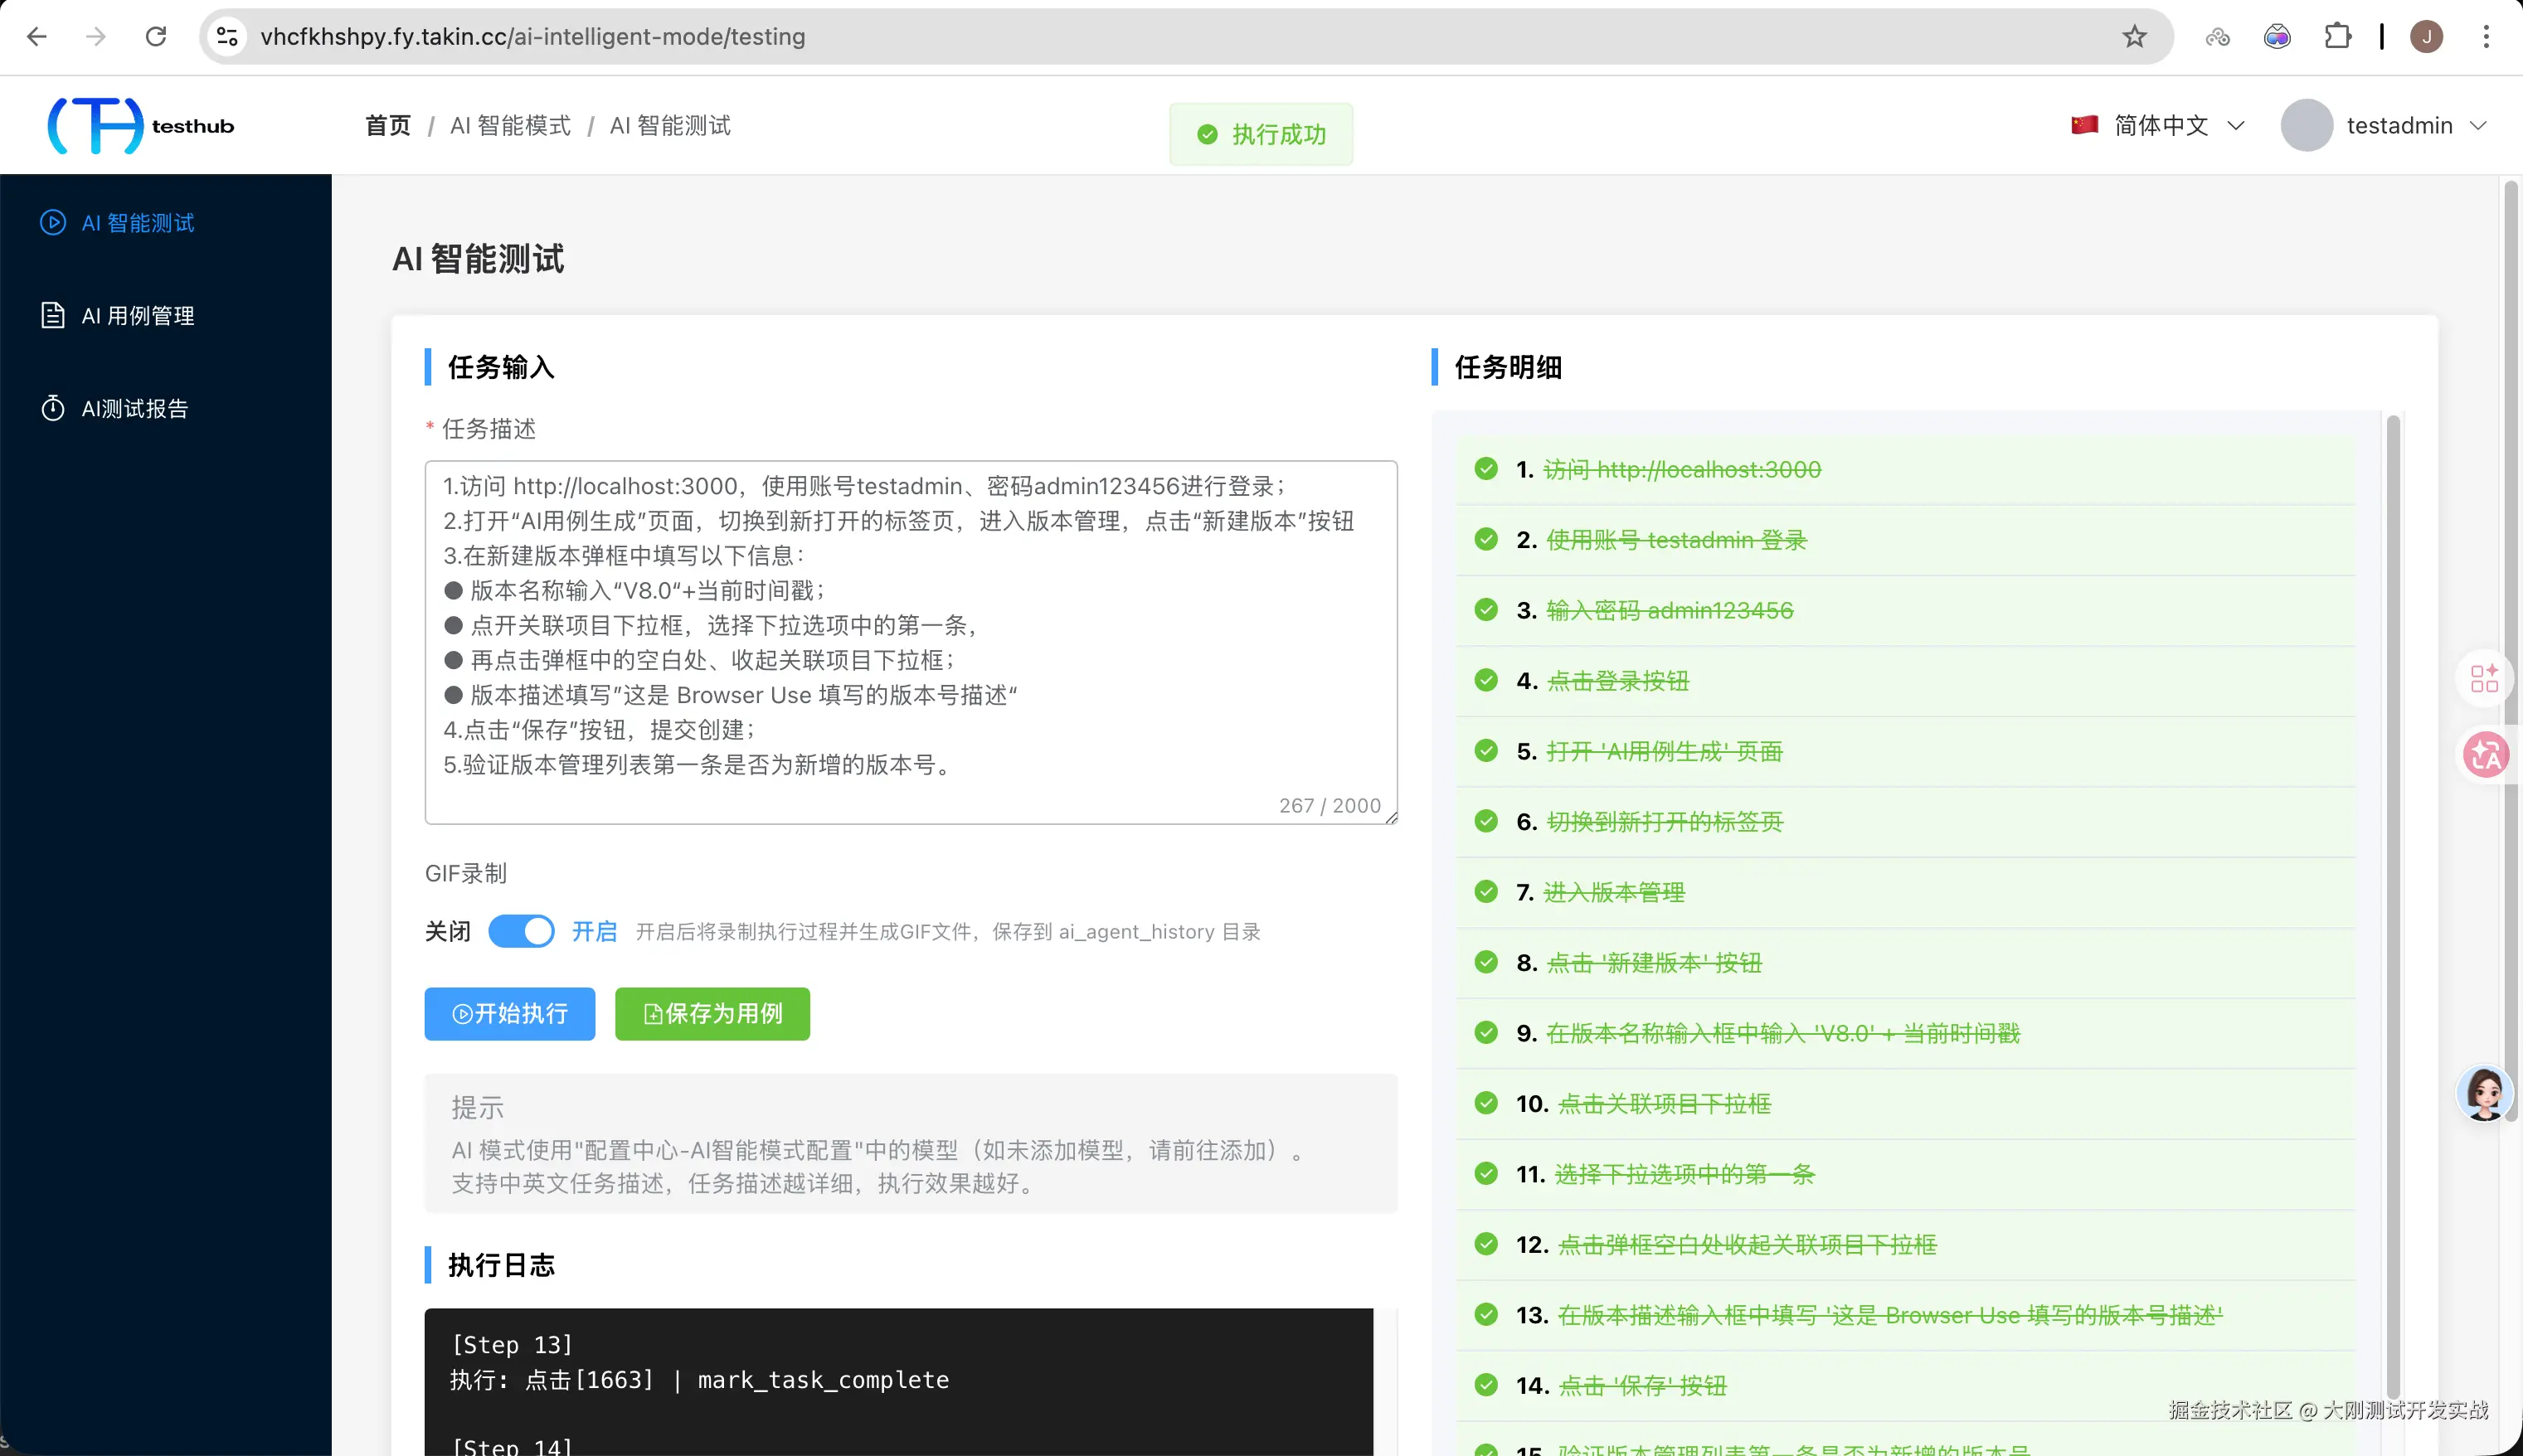Click the browser forward arrow
This screenshot has width=2523, height=1456.
tap(96, 37)
